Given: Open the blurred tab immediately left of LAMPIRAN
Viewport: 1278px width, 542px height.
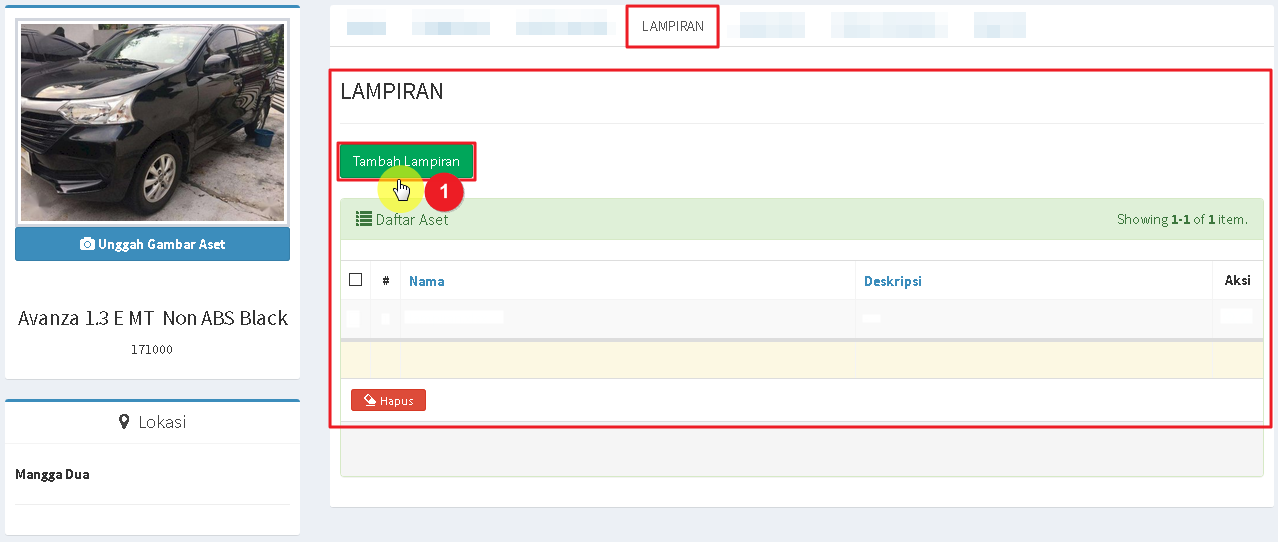Looking at the screenshot, I should pyautogui.click(x=561, y=26).
